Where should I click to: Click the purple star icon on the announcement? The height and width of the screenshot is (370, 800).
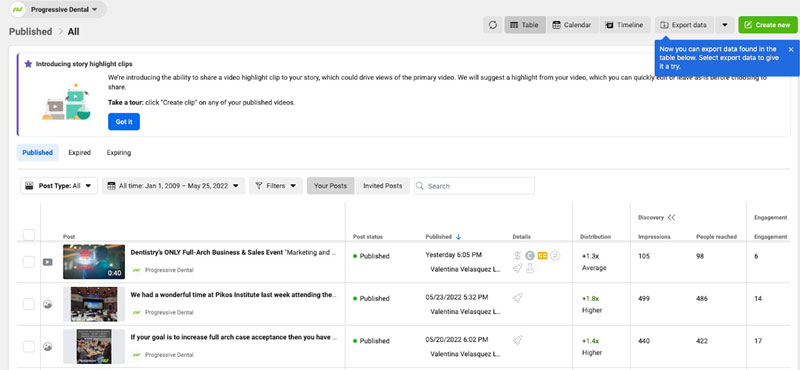pos(28,64)
